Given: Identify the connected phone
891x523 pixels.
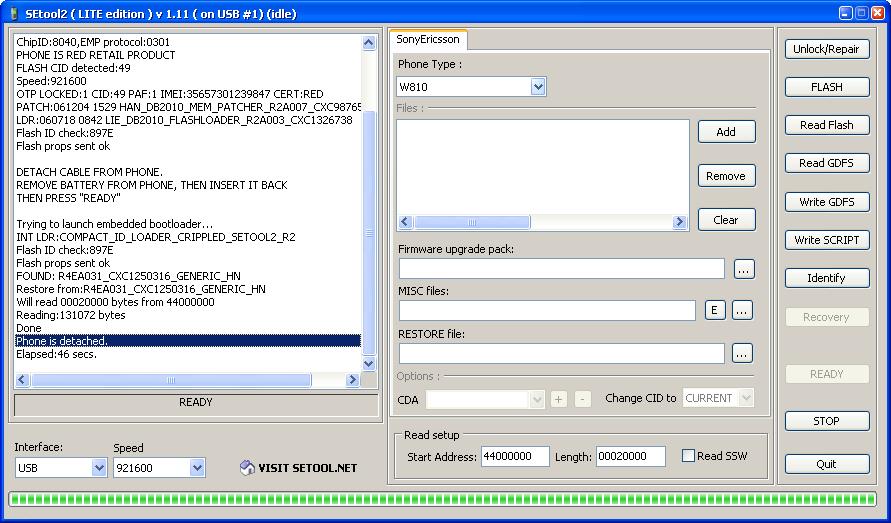Looking at the screenshot, I should [827, 278].
